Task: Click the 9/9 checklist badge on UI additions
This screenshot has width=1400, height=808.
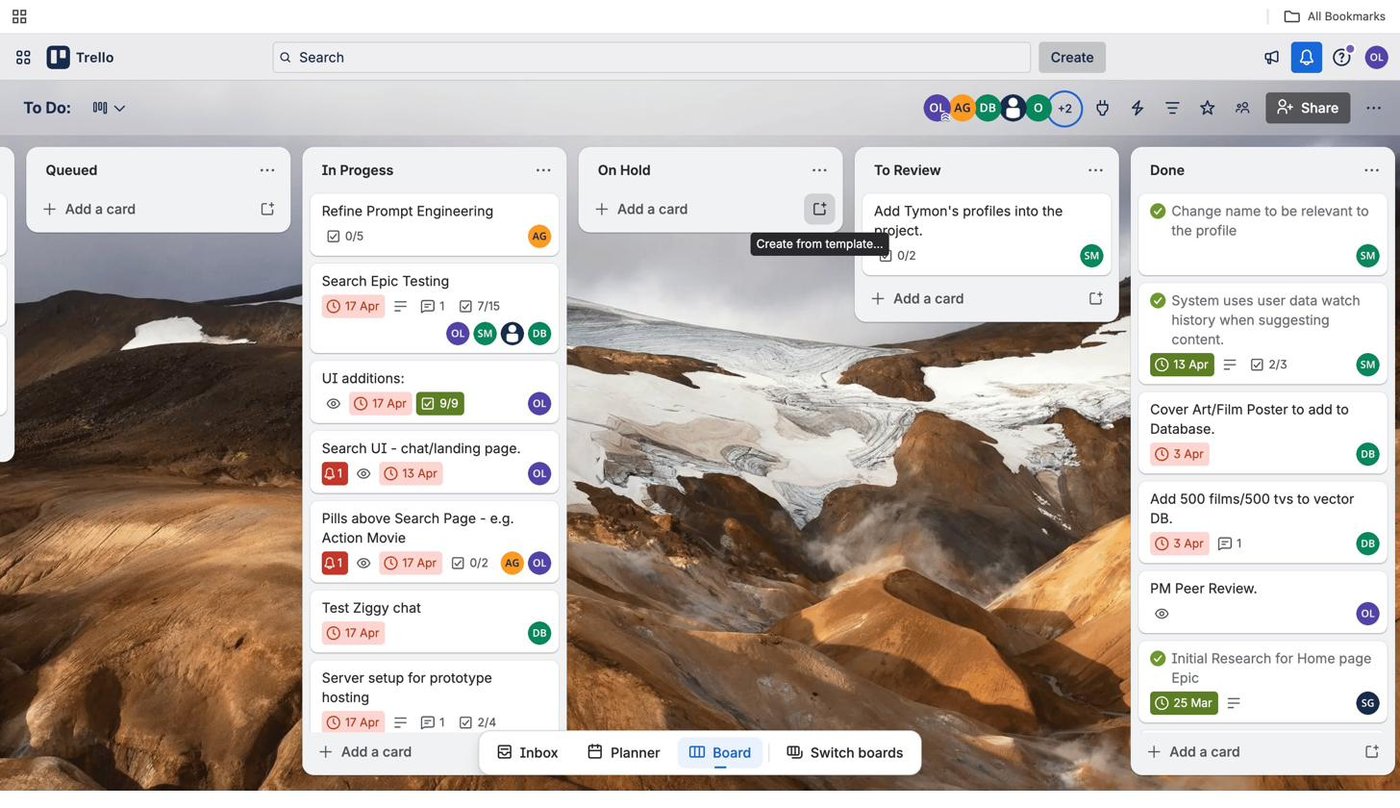Action: pyautogui.click(x=440, y=403)
